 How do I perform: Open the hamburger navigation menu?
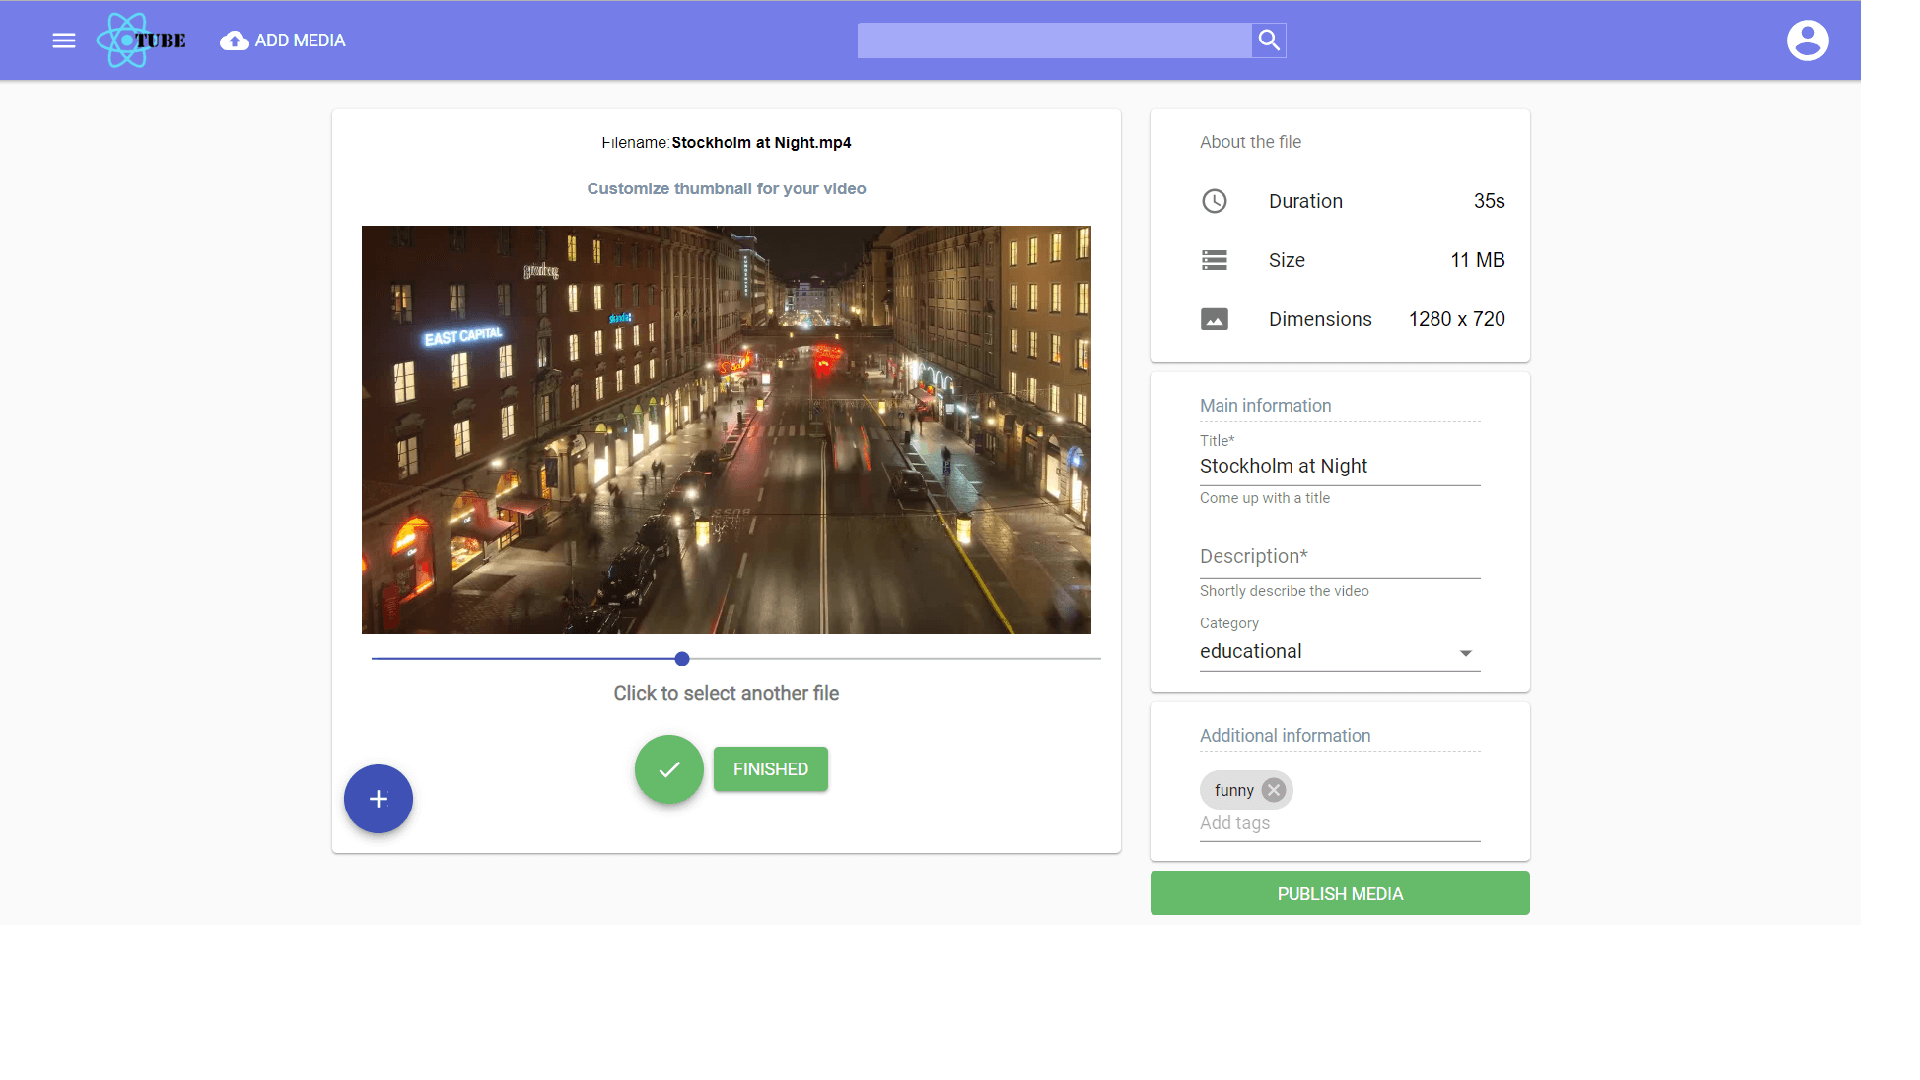64,41
